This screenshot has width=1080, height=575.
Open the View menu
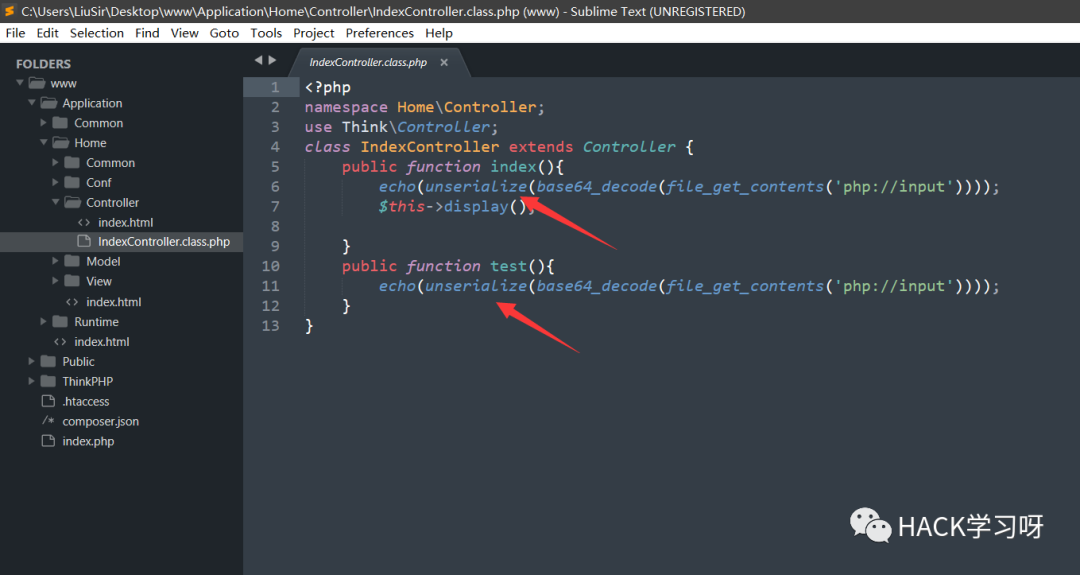(185, 33)
